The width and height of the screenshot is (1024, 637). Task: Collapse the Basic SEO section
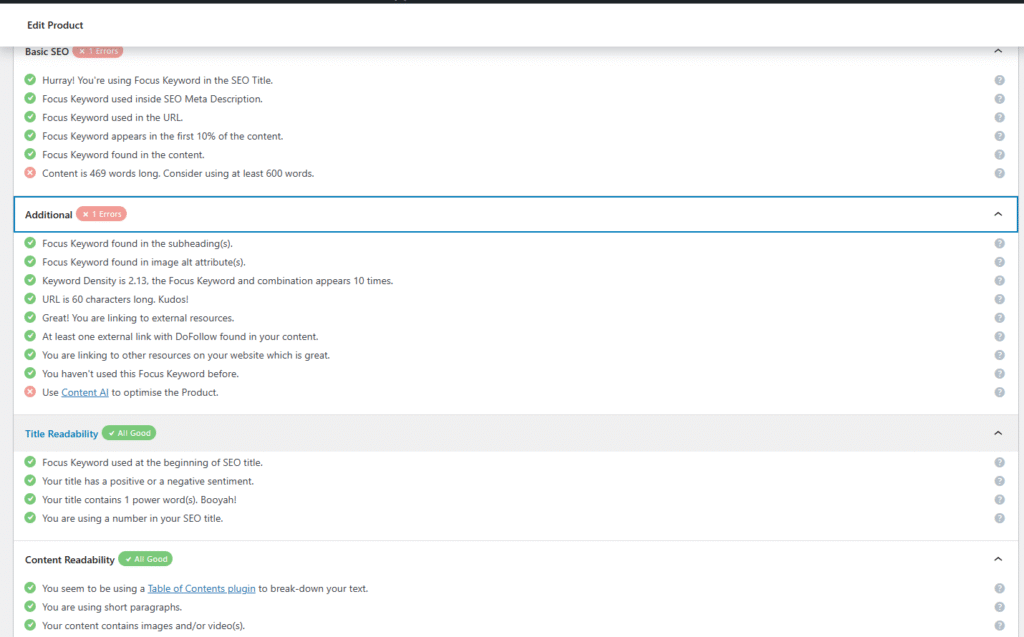[x=997, y=51]
